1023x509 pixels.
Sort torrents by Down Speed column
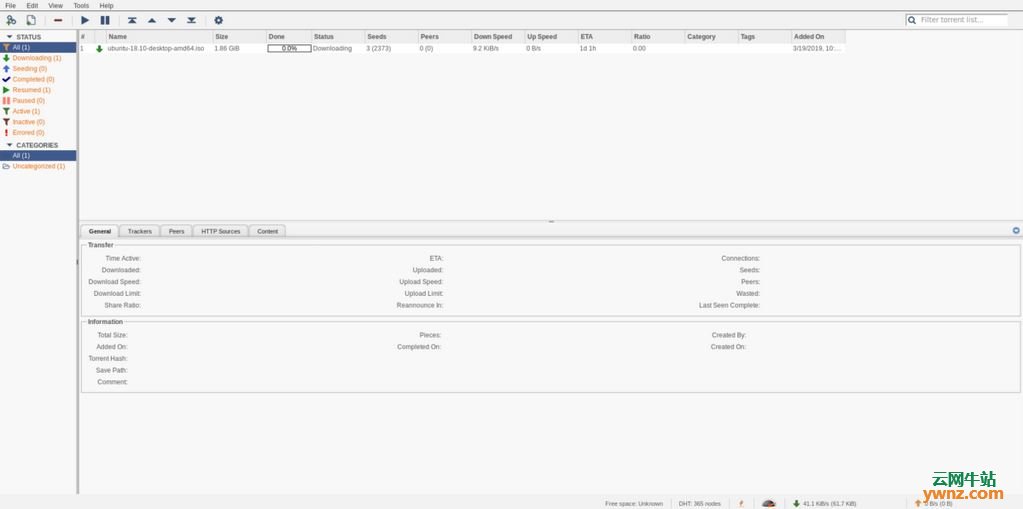498,37
